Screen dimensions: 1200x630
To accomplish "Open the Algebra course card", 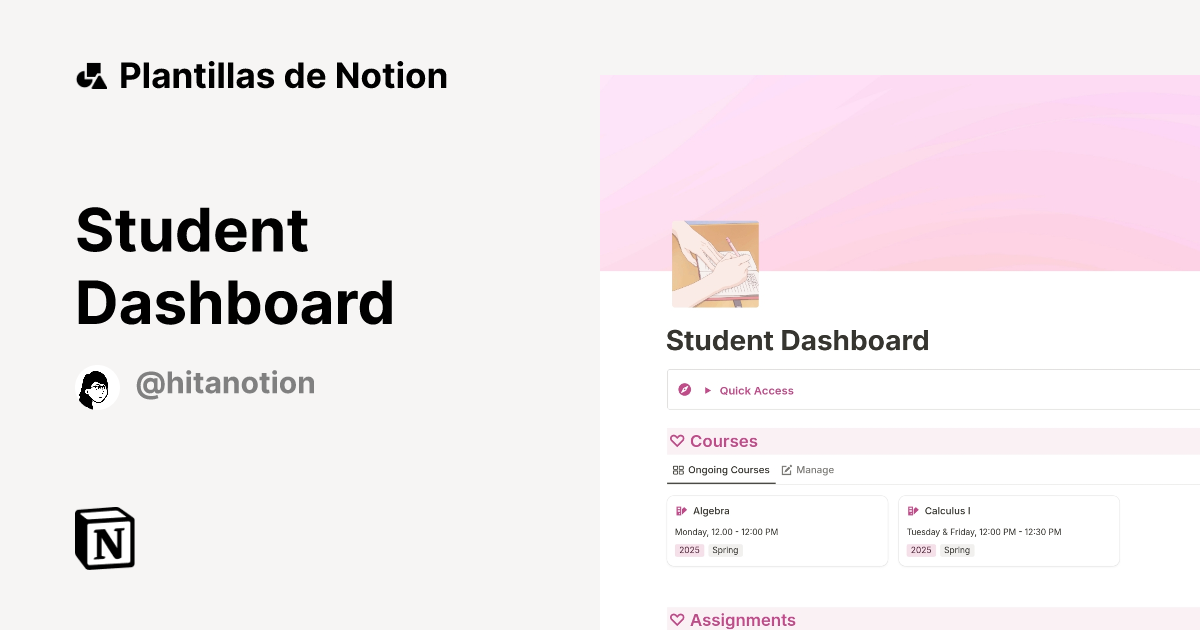I will click(x=777, y=530).
